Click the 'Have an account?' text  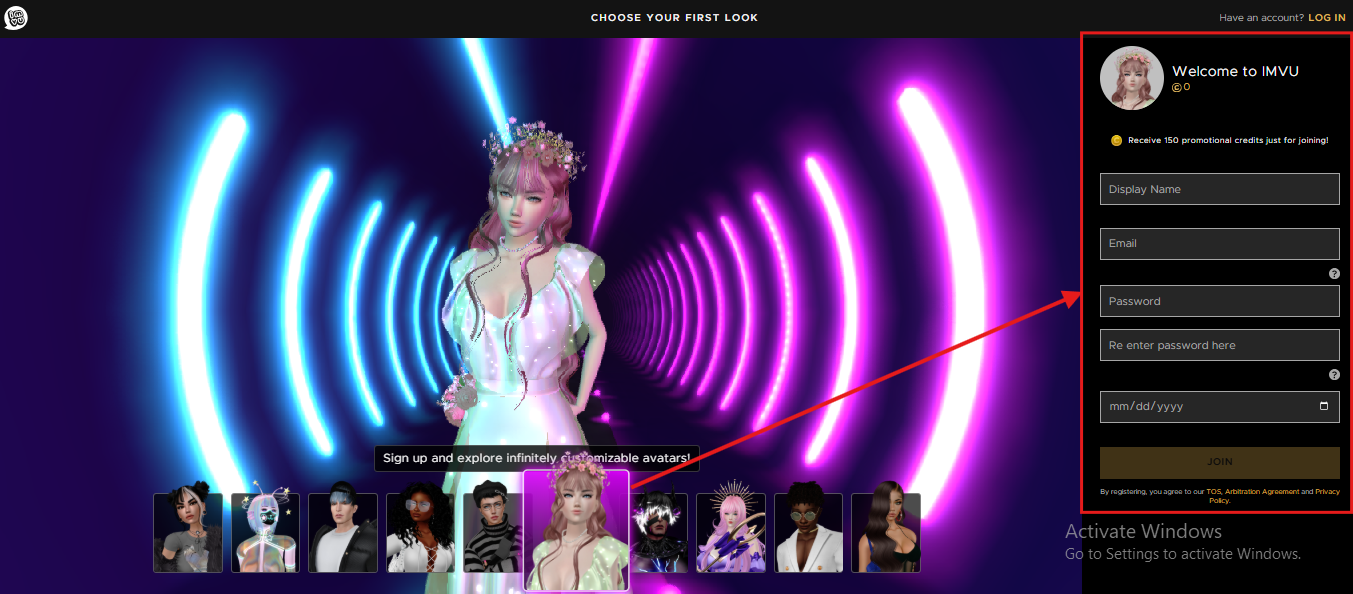point(1261,18)
